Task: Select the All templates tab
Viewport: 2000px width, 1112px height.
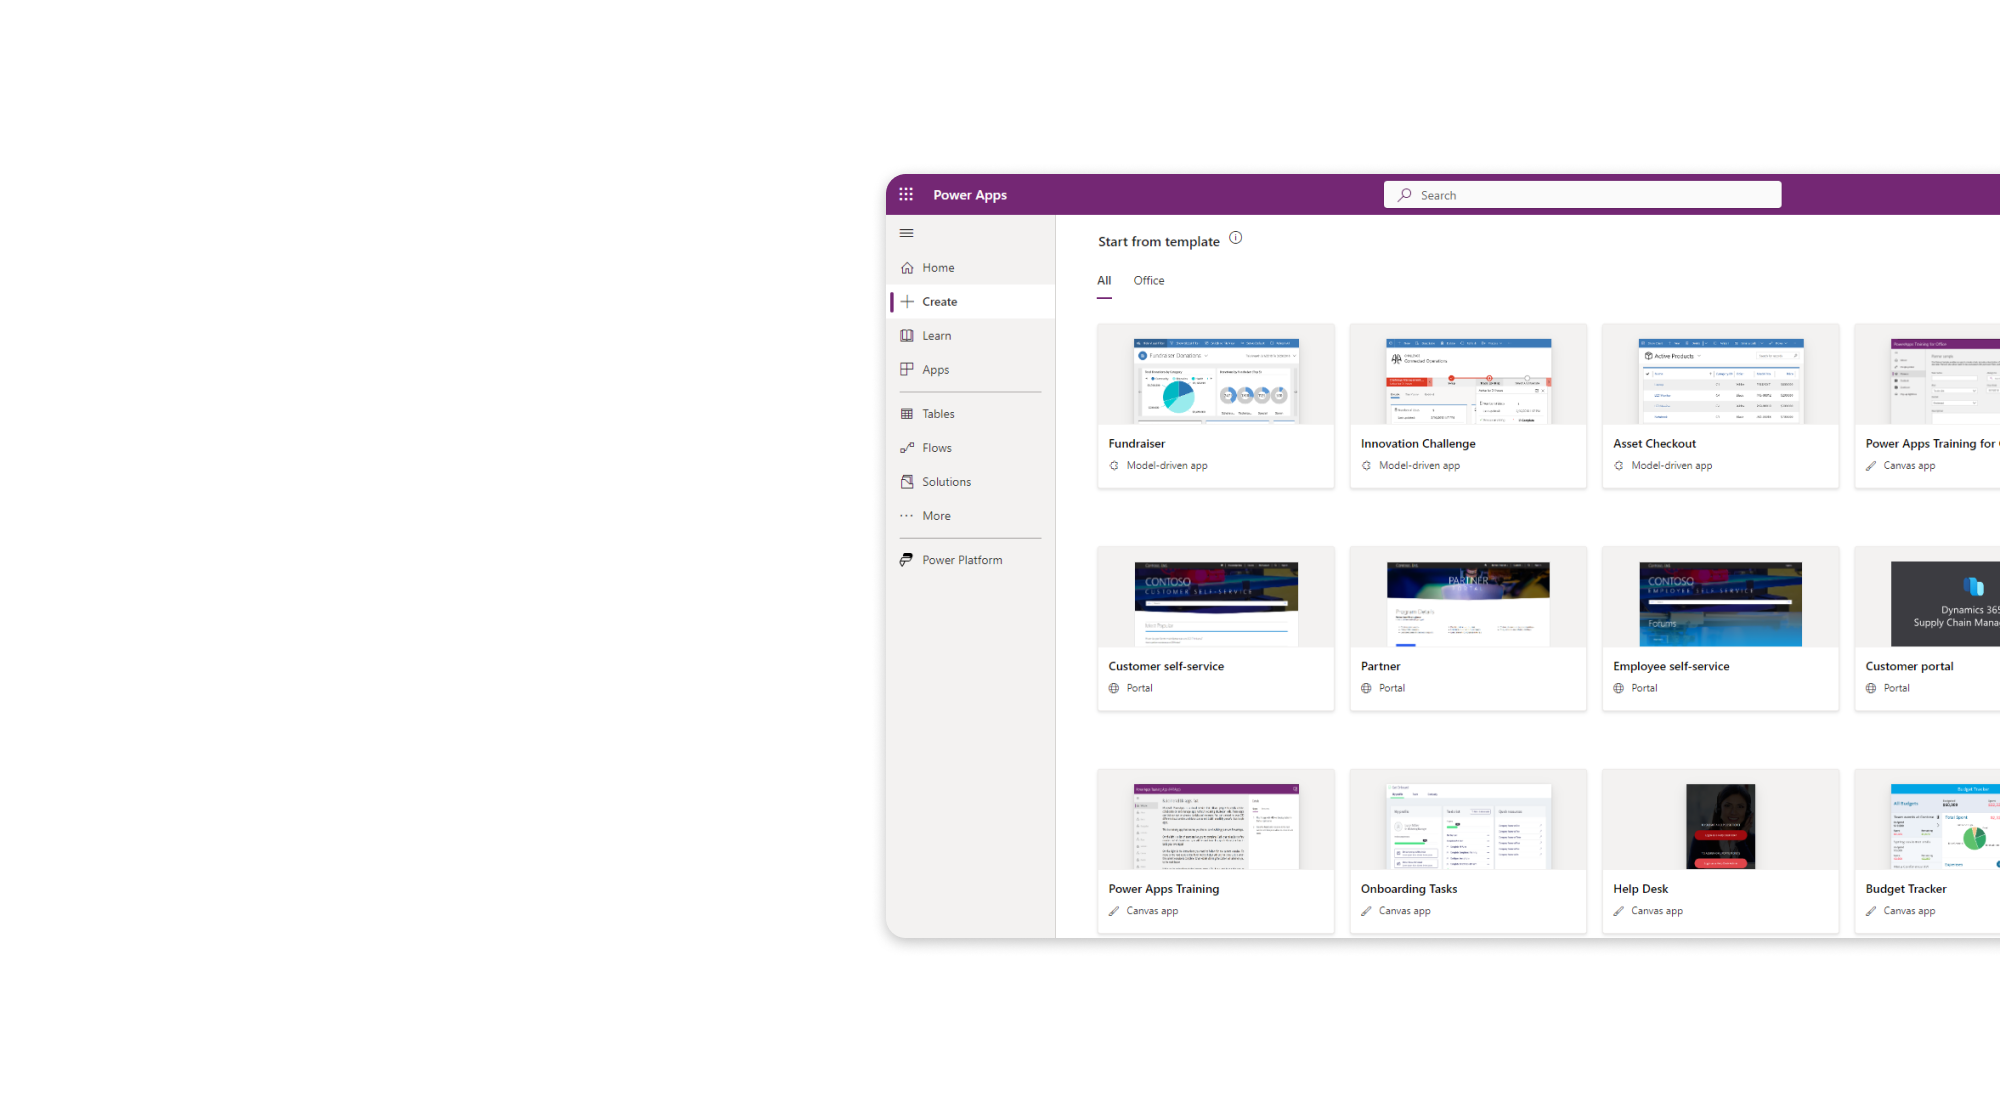Action: tap(1104, 281)
